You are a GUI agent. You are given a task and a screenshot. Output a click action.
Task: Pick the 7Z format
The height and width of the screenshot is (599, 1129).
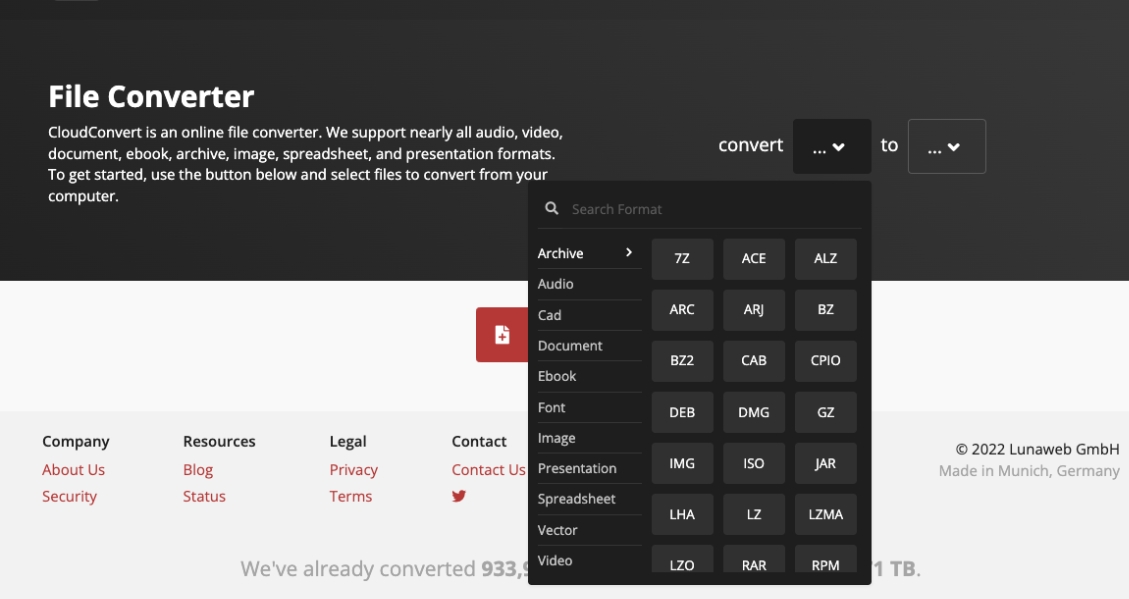pyautogui.click(x=682, y=258)
